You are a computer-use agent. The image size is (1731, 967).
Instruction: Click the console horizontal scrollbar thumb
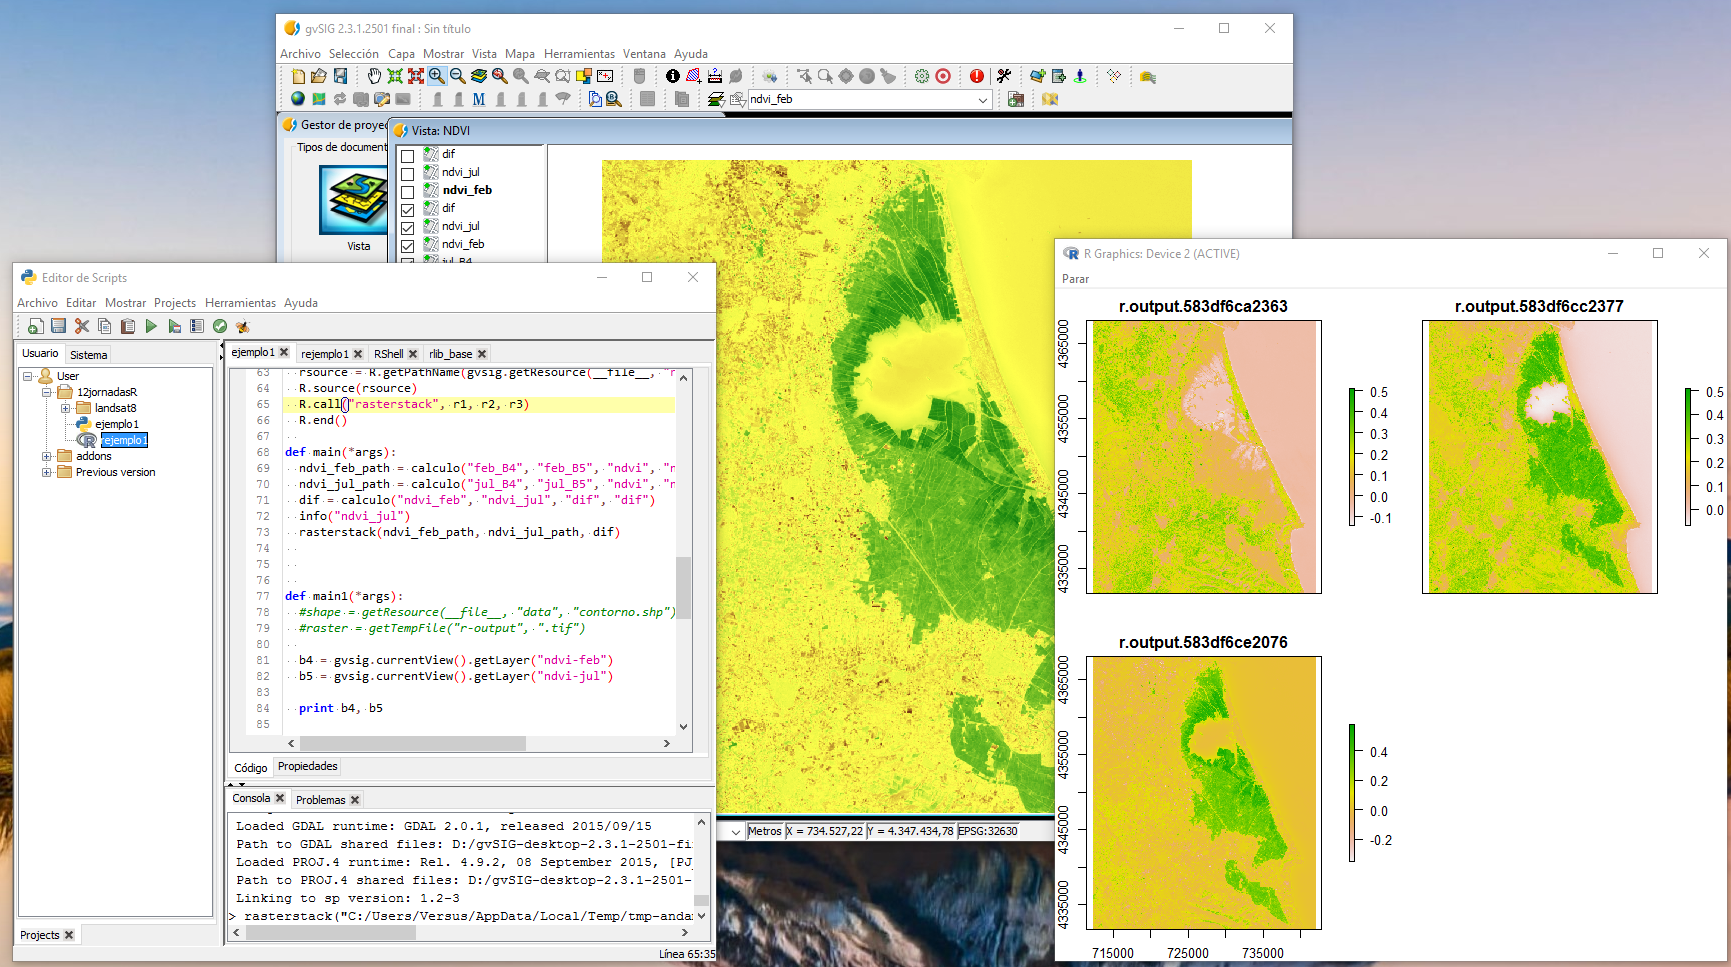331,932
